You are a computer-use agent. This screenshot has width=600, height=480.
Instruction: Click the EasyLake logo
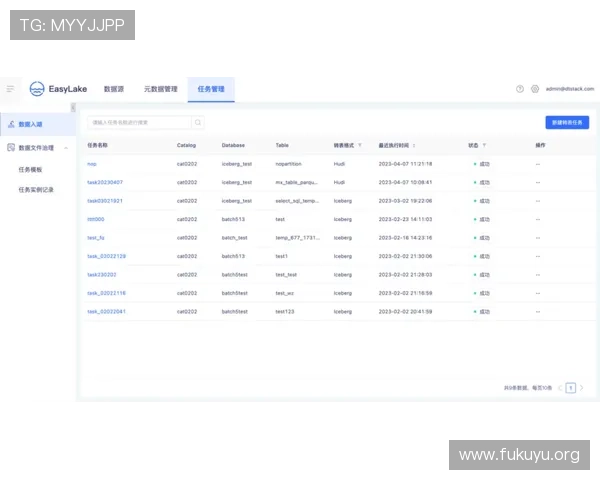coord(58,89)
